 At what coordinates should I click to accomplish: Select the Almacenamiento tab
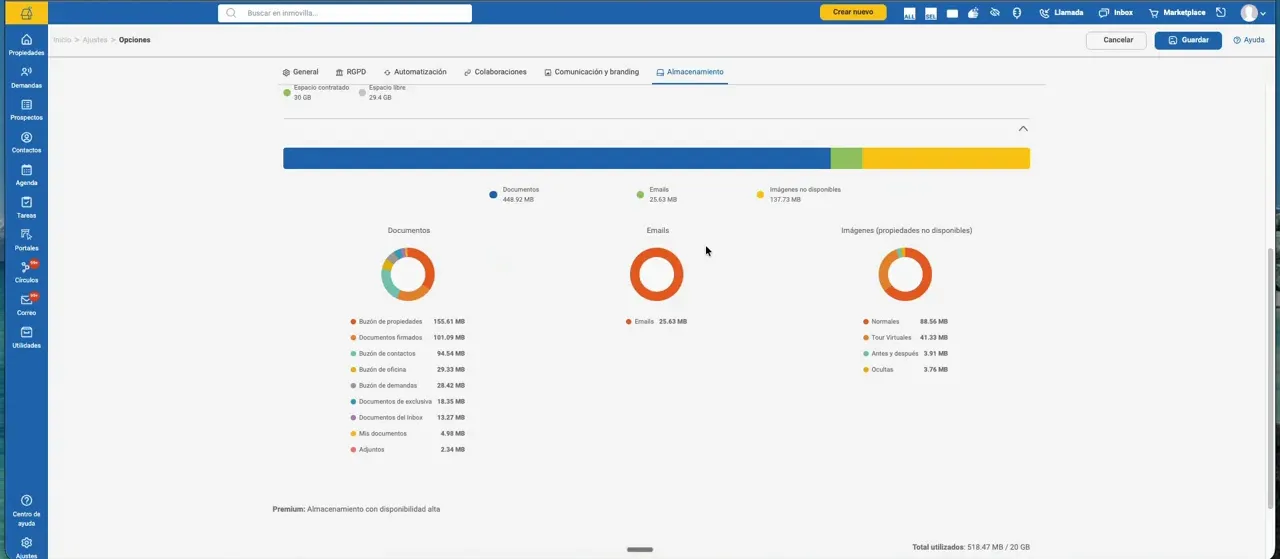coord(690,72)
